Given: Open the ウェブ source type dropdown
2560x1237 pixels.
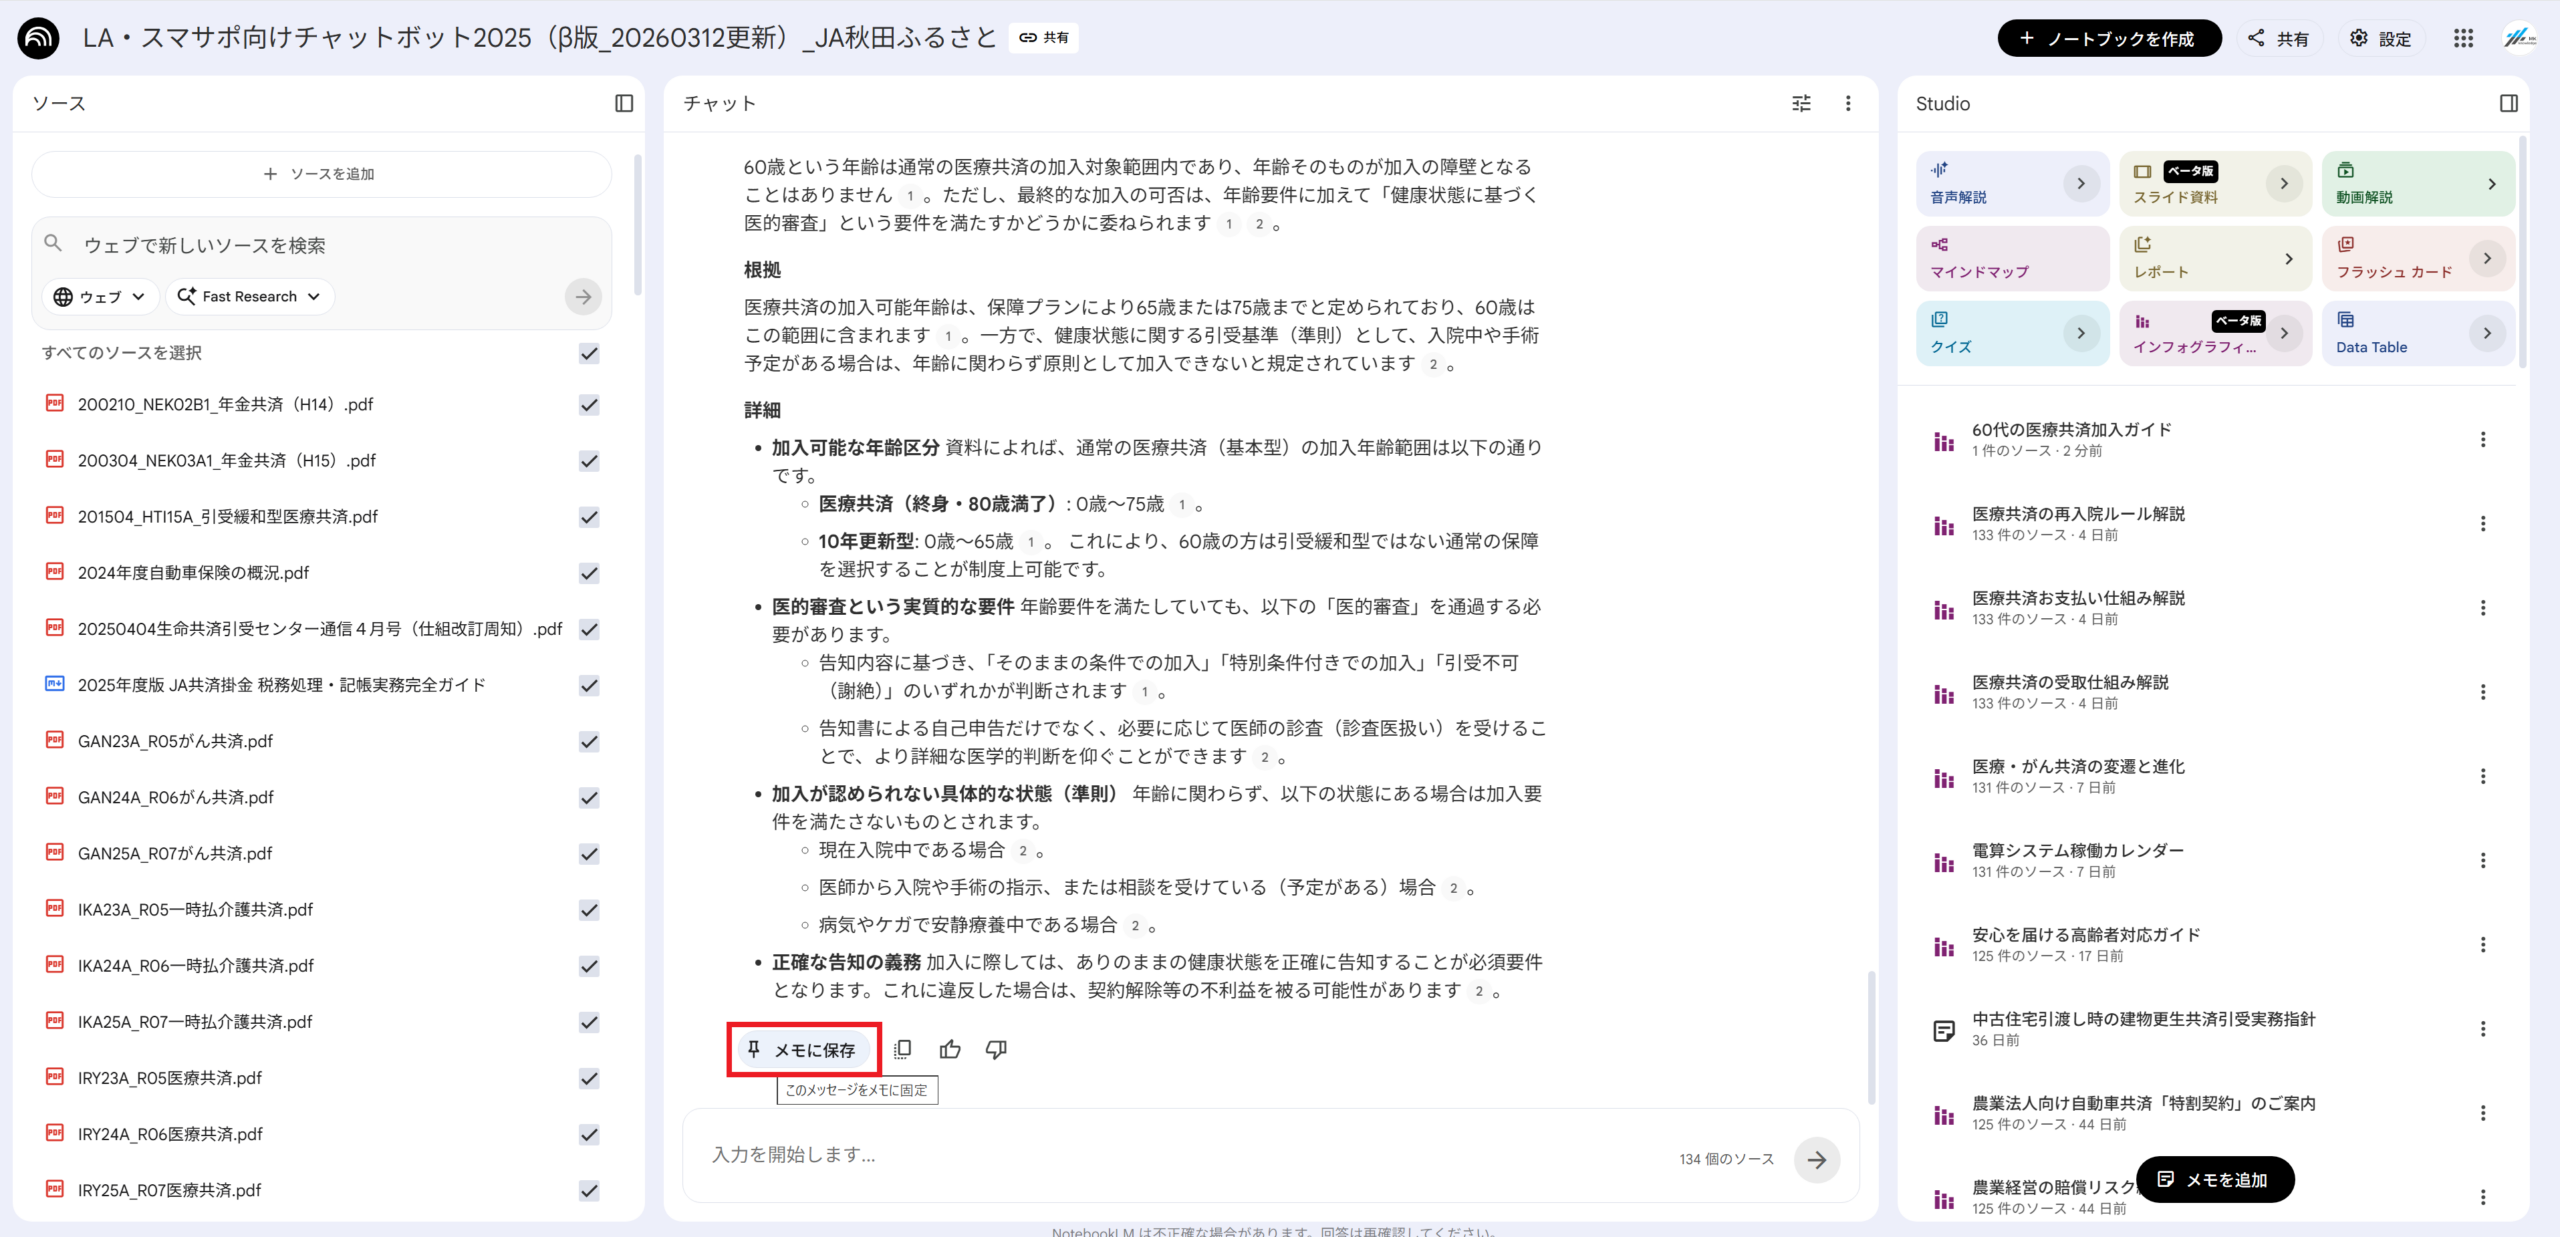Looking at the screenshot, I should [x=100, y=296].
